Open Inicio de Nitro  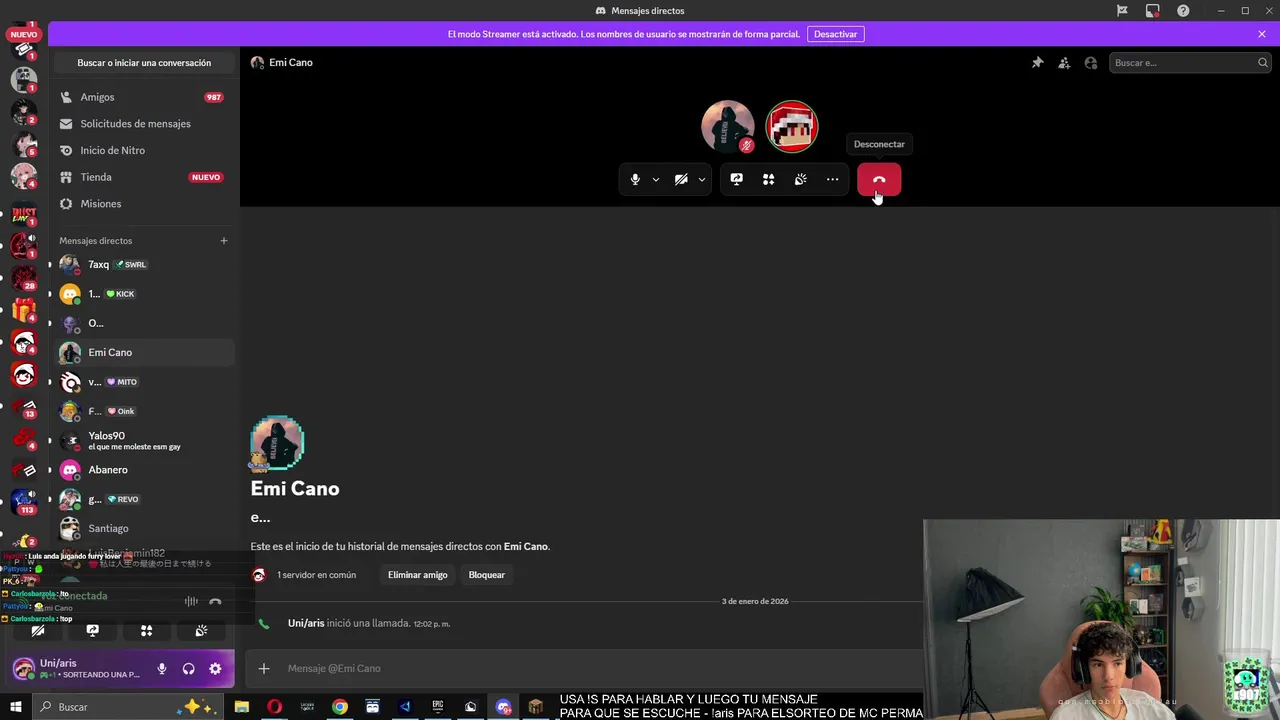pyautogui.click(x=143, y=150)
